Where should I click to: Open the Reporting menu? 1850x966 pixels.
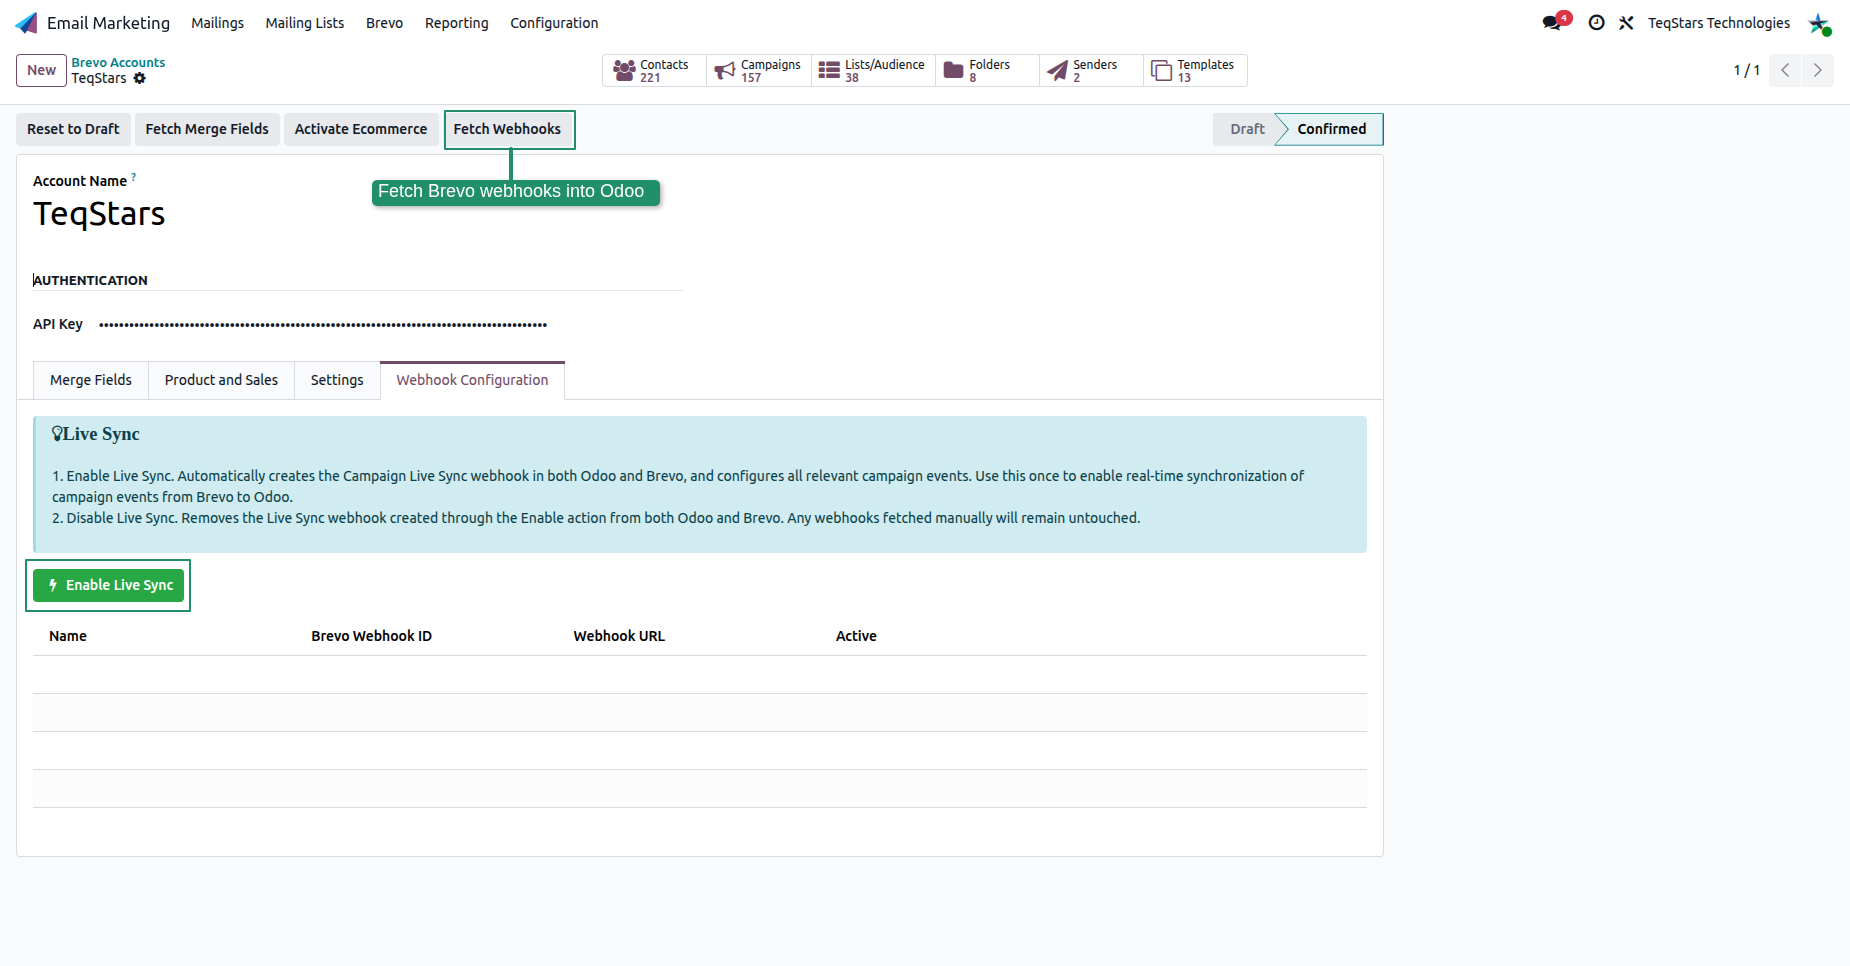(457, 23)
